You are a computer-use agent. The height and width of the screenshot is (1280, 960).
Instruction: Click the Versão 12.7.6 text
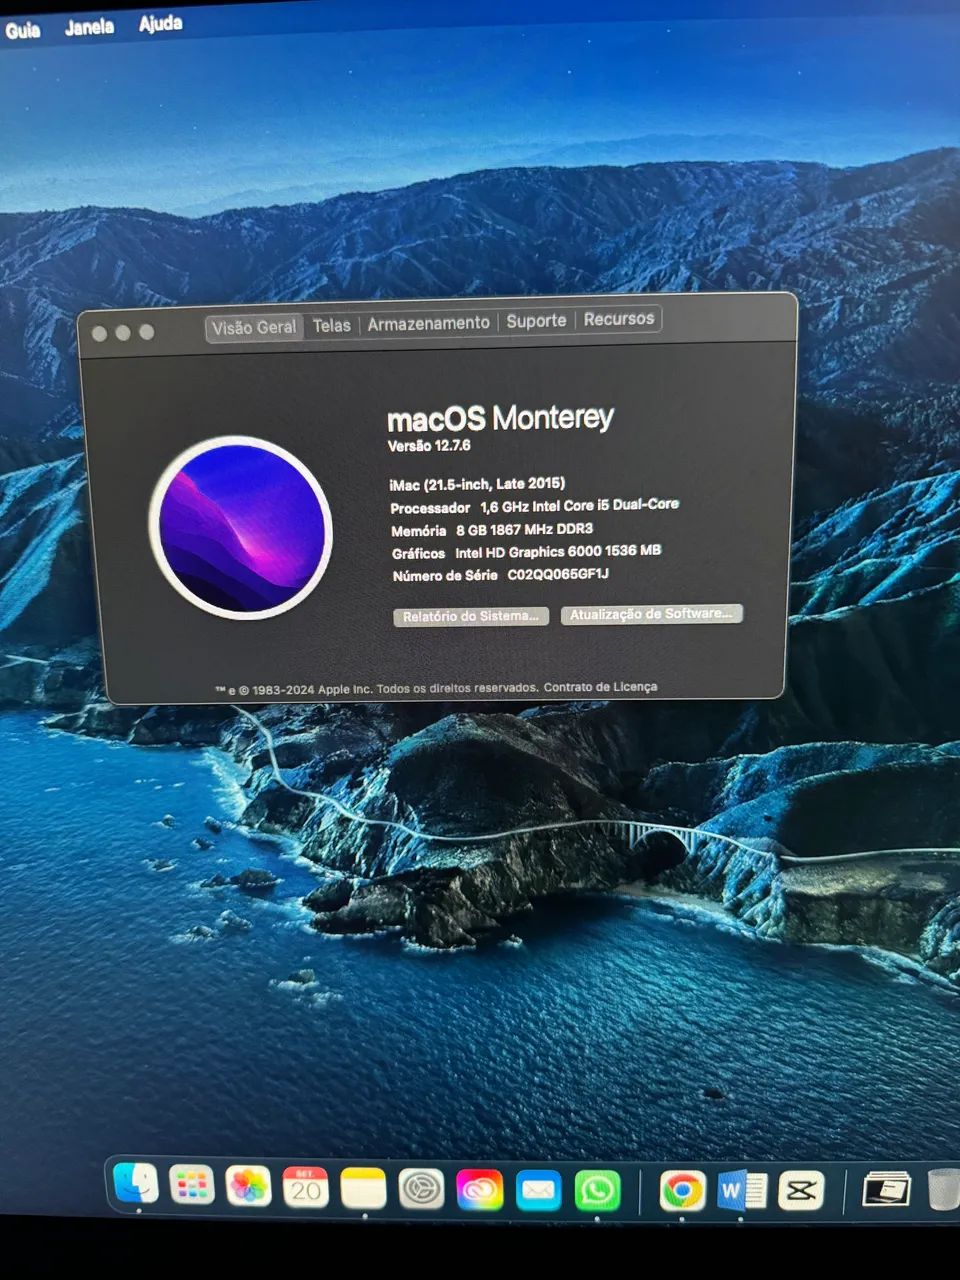point(429,446)
